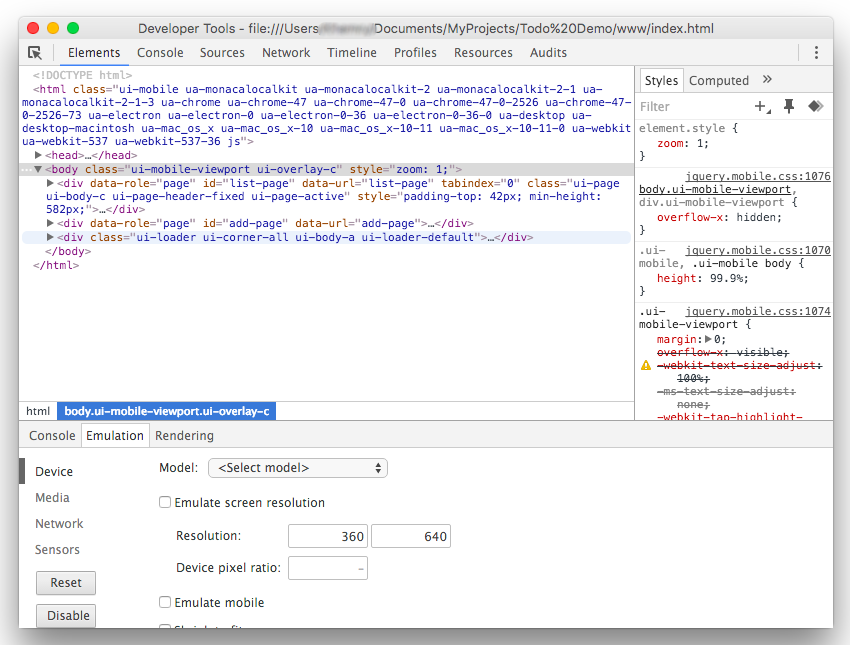
Task: Collapse the body element node
Action: (38, 170)
